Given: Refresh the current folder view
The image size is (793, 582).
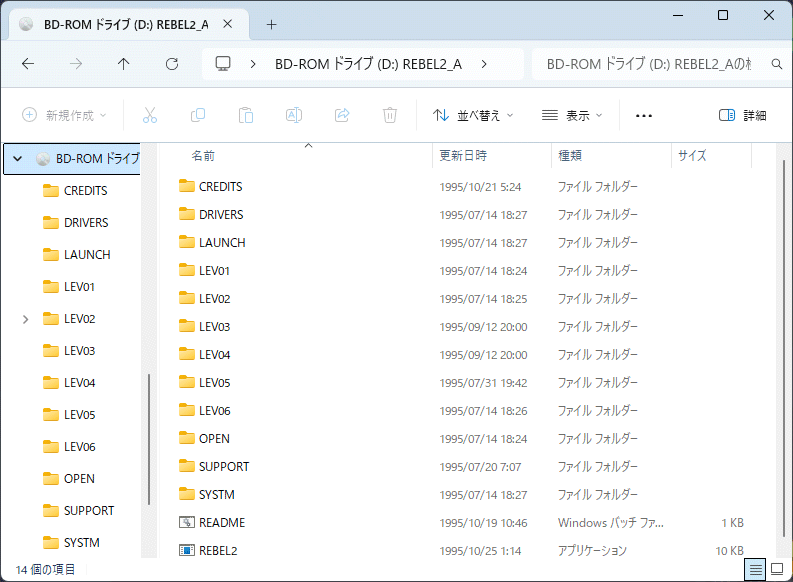Looking at the screenshot, I should (172, 64).
